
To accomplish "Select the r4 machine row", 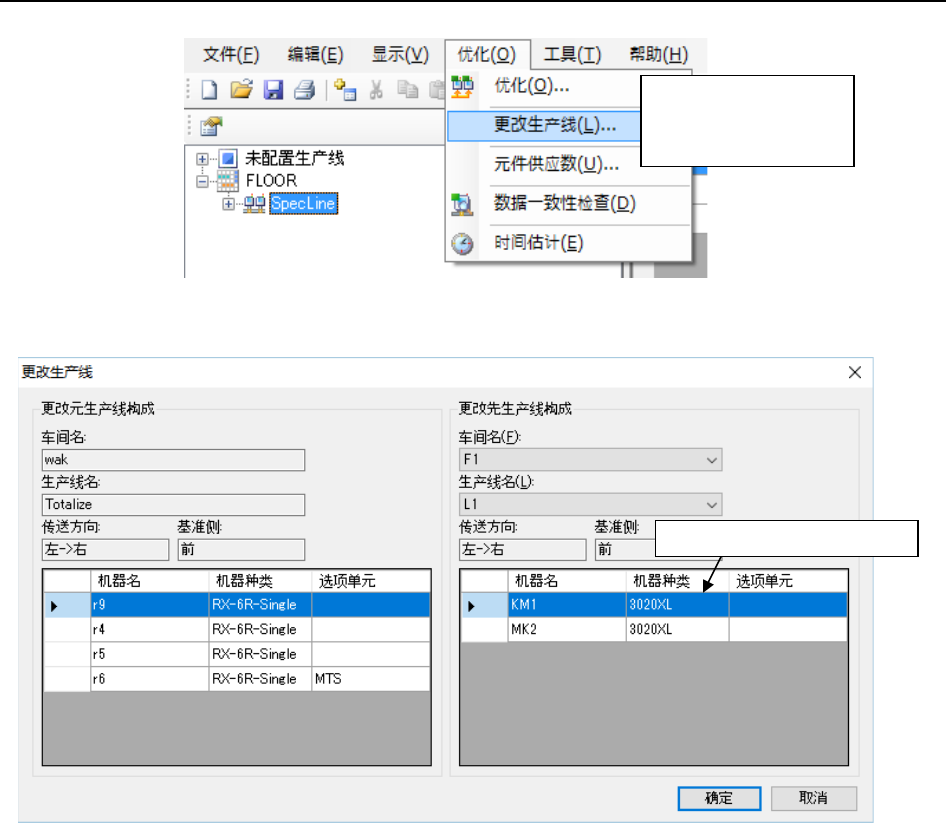I will pos(237,630).
